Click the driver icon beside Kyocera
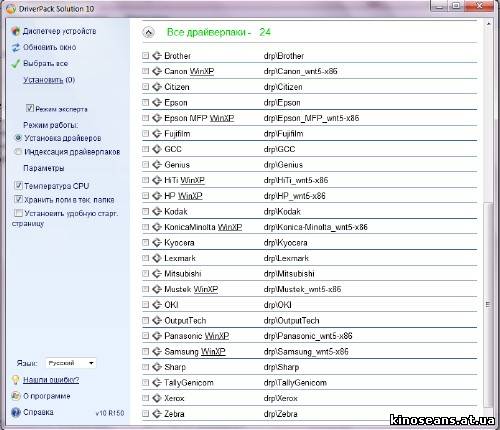 pyautogui.click(x=157, y=242)
